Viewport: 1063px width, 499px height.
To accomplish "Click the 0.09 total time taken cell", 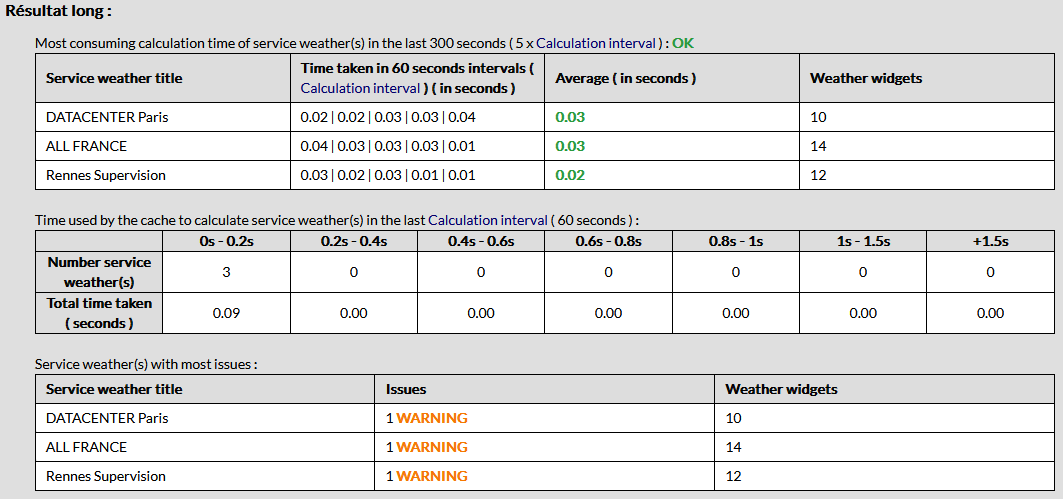I will coord(226,313).
